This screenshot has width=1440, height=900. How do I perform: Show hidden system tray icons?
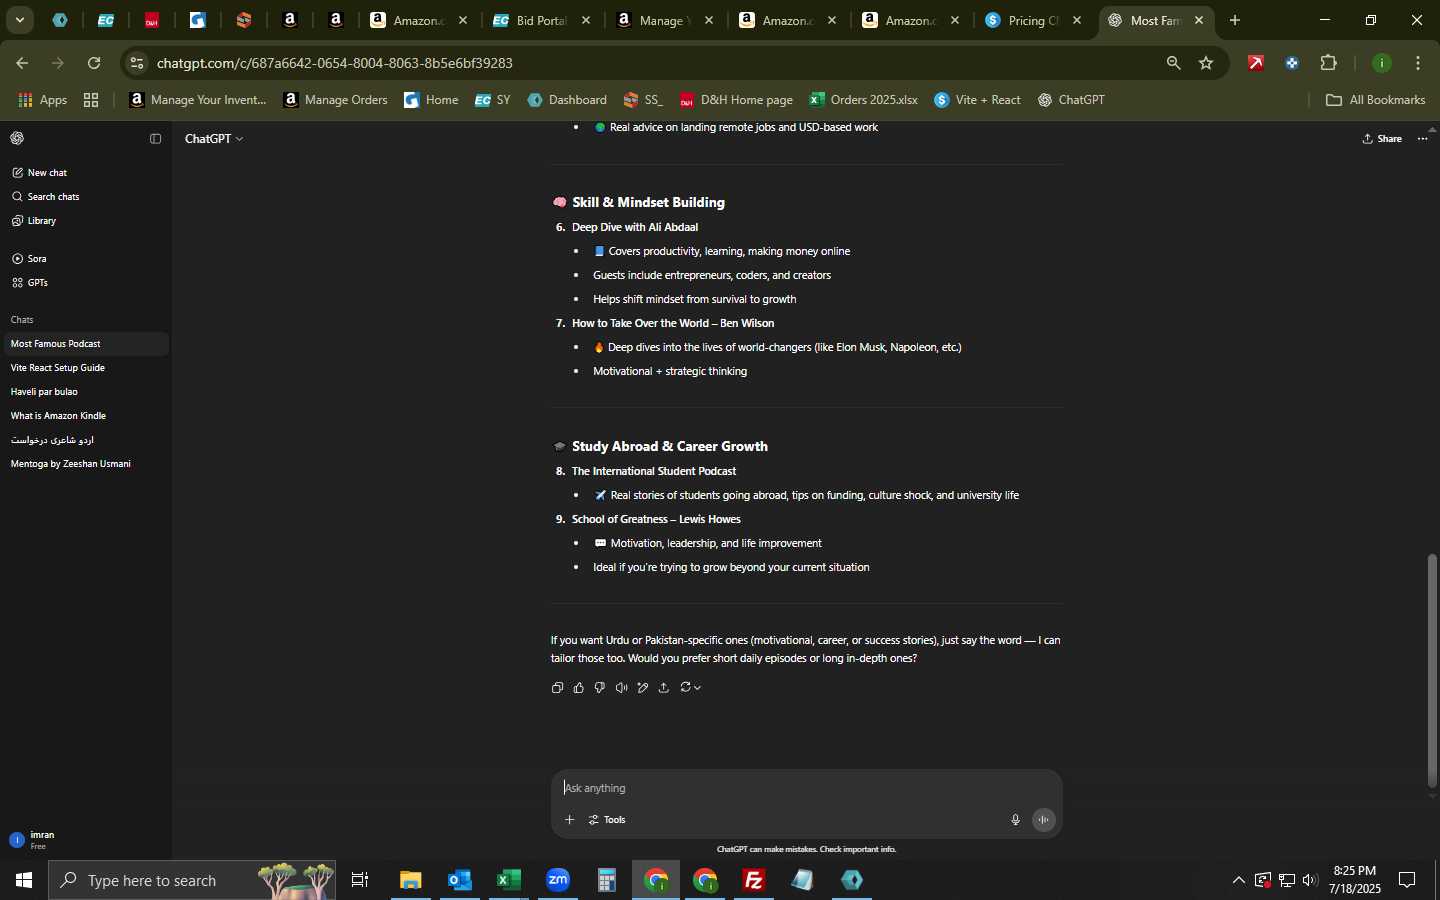click(x=1239, y=880)
